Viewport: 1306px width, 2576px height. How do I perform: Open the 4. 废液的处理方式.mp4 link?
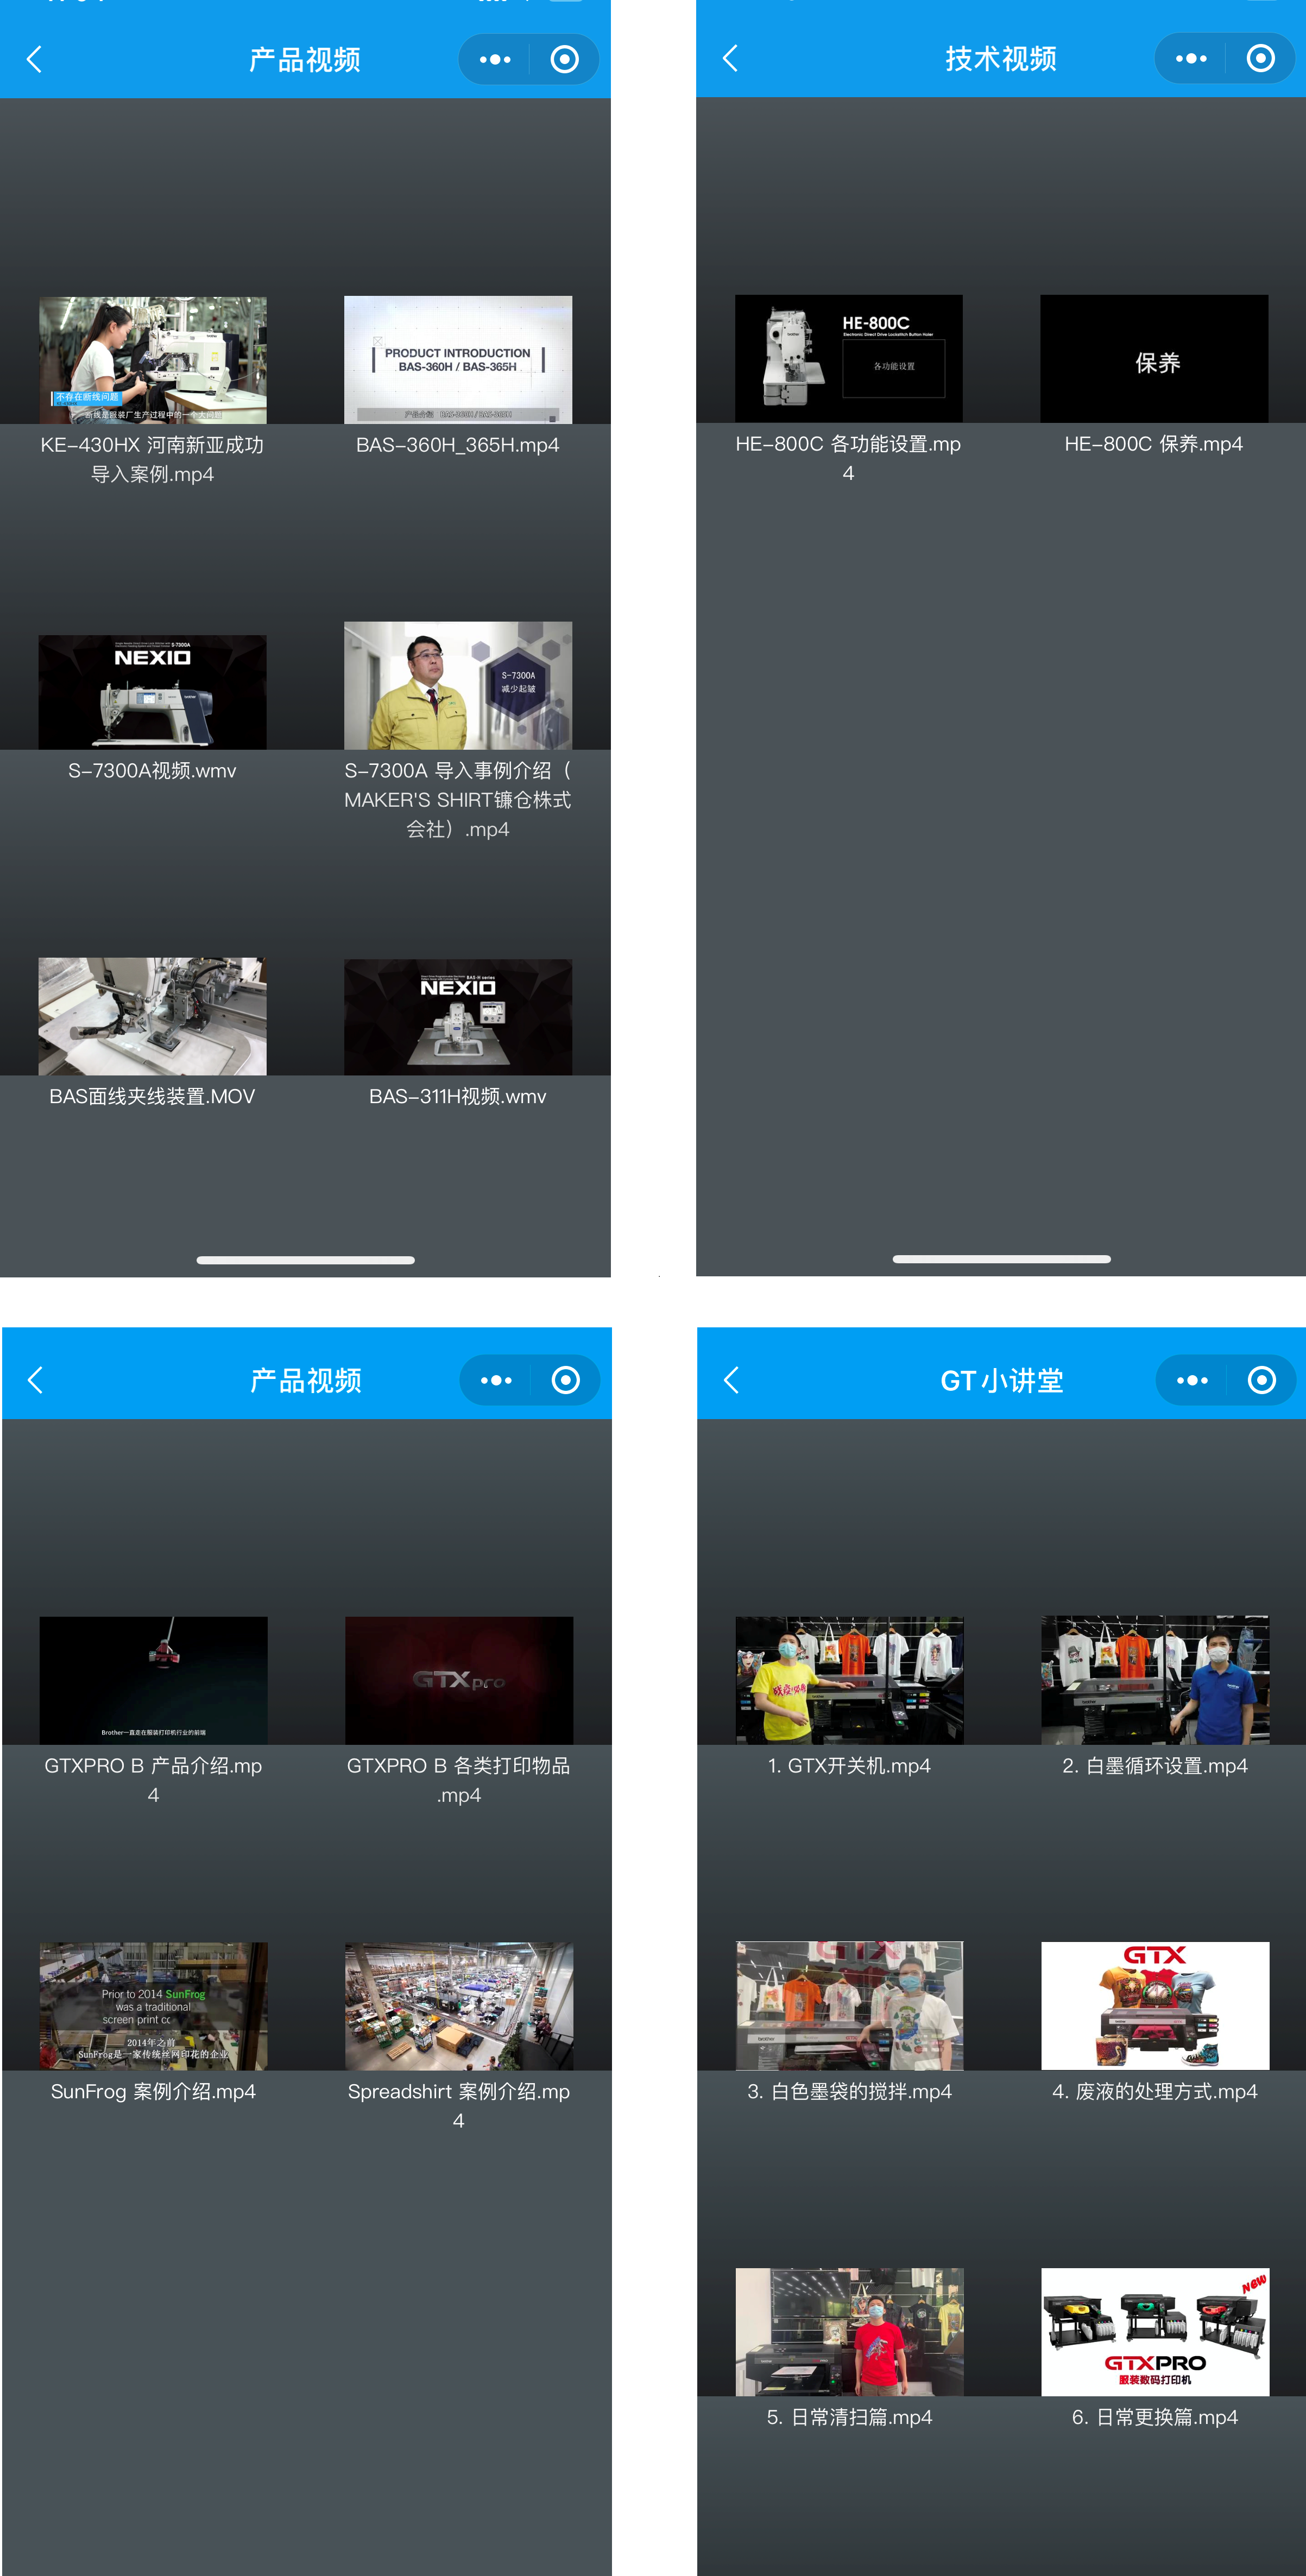[x=1154, y=2092]
